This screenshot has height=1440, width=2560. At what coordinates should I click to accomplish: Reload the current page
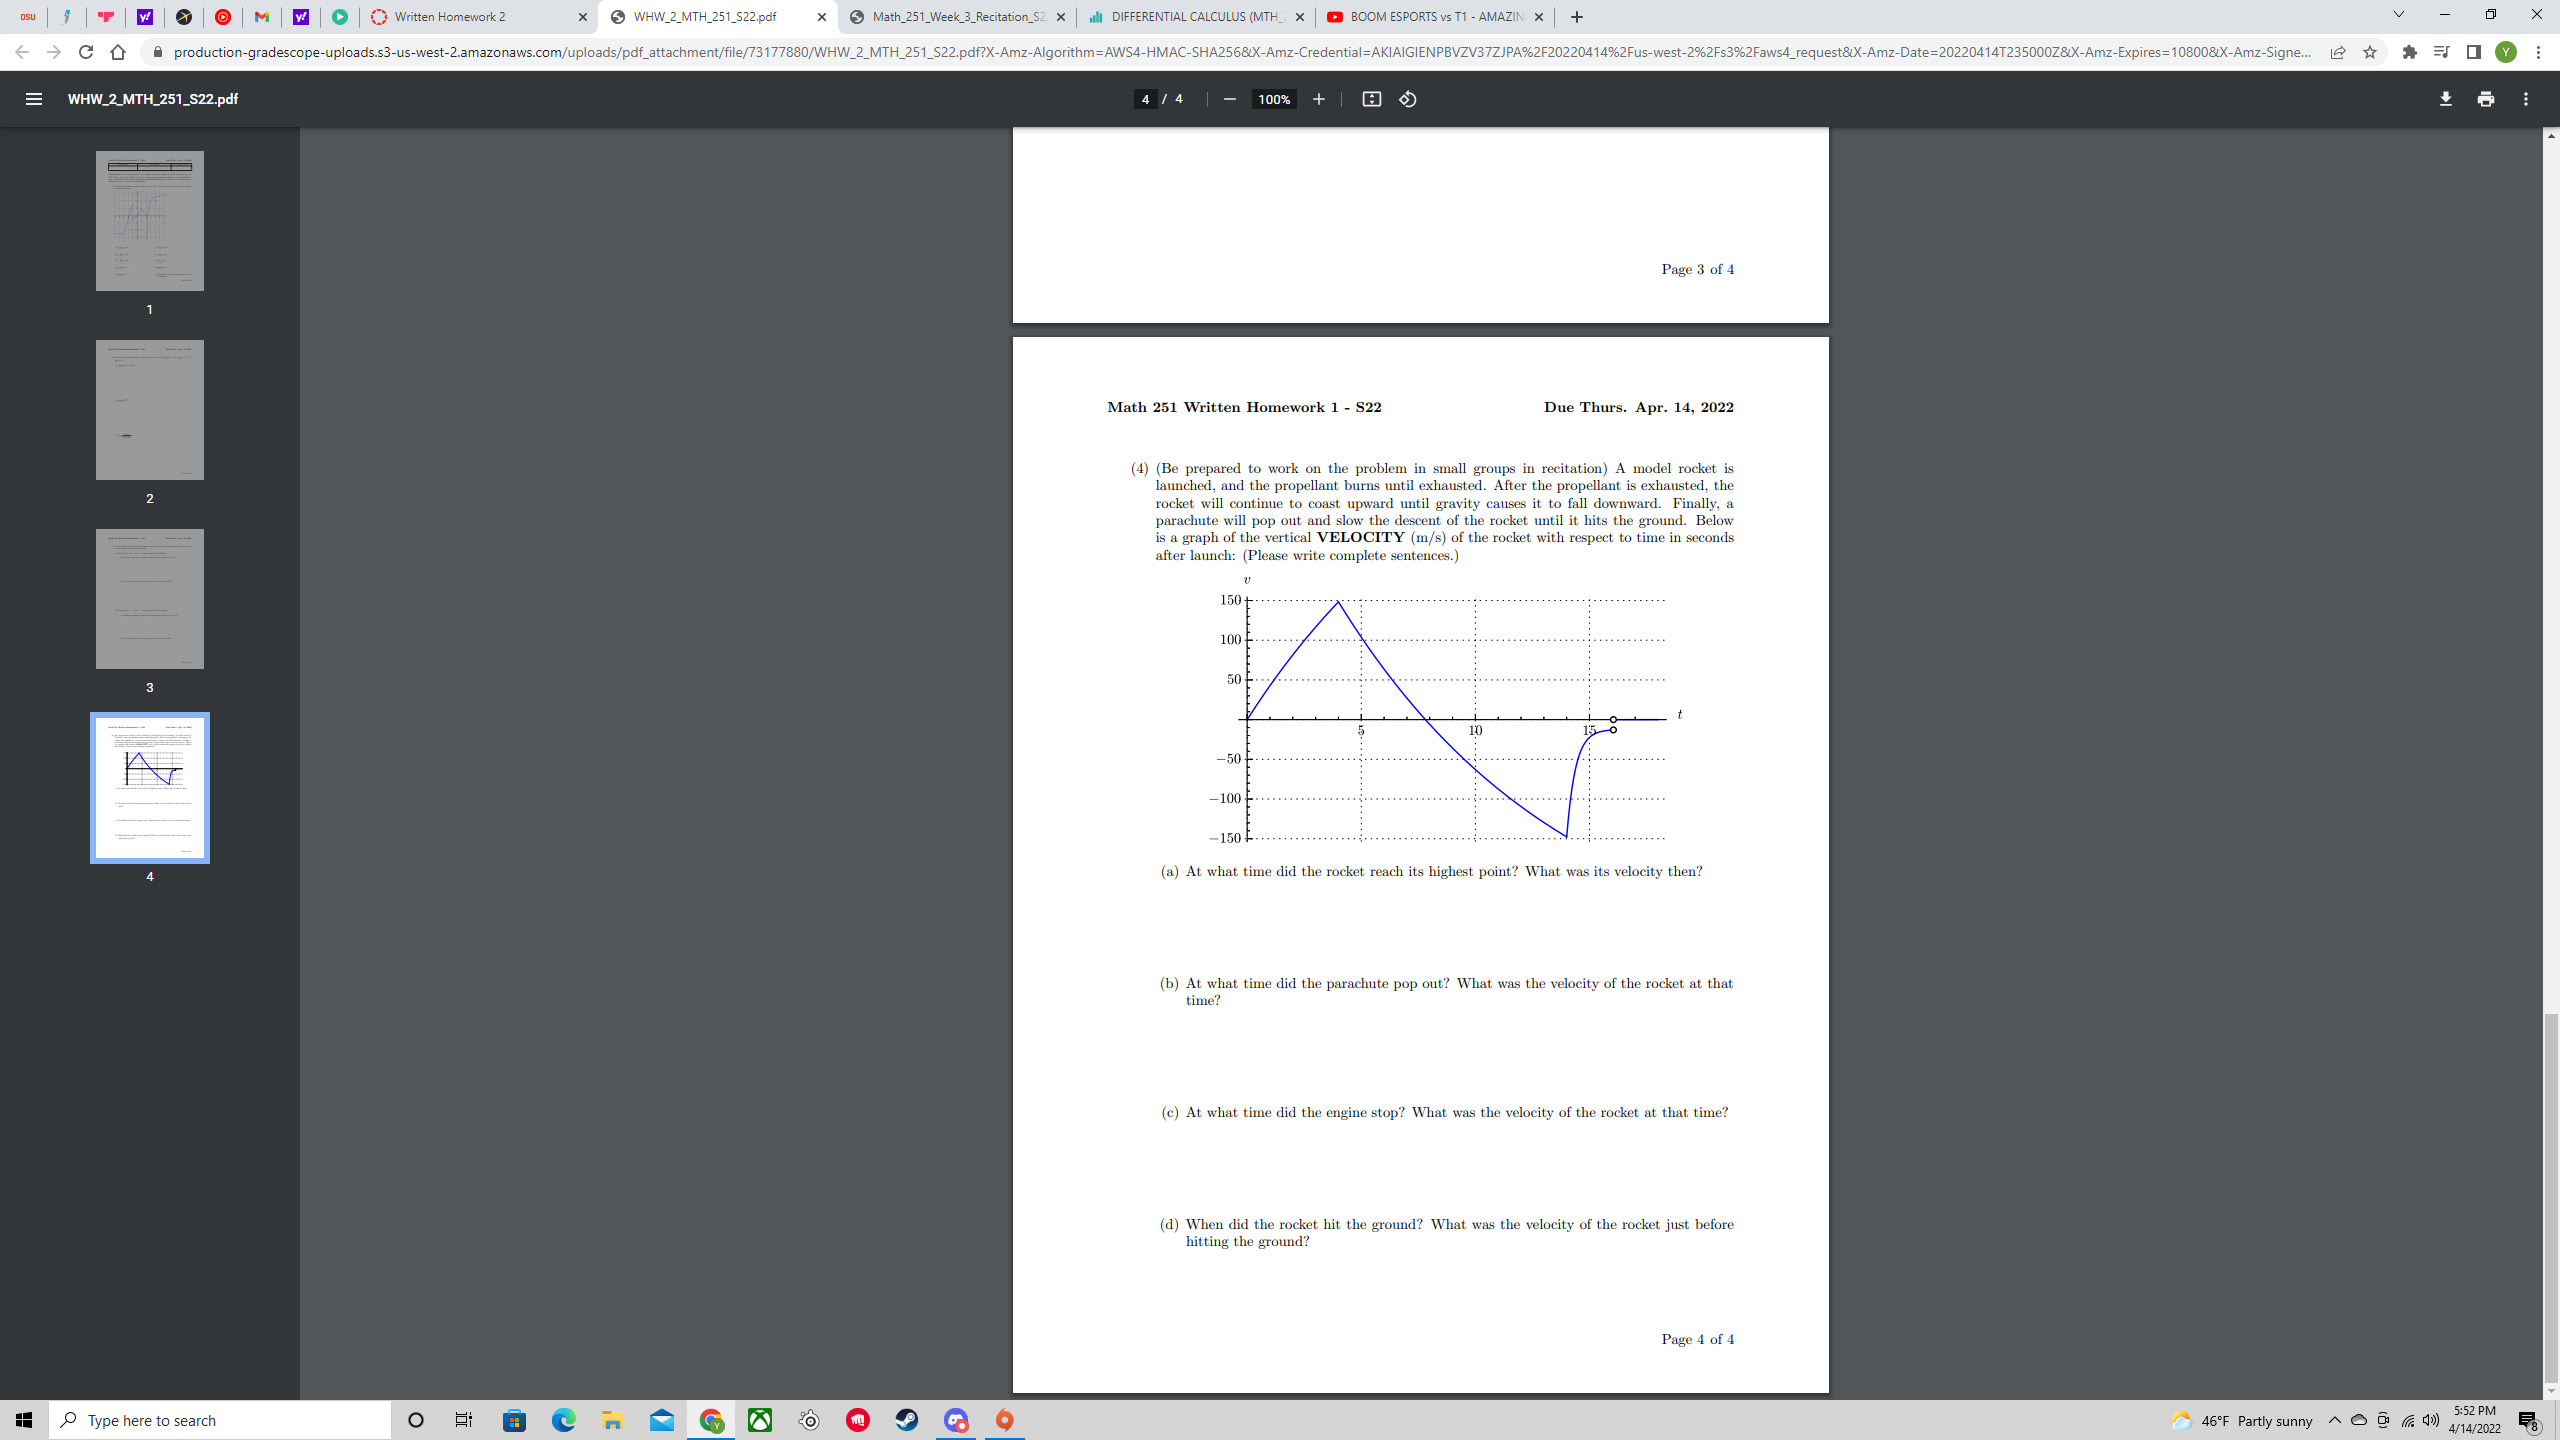point(85,52)
